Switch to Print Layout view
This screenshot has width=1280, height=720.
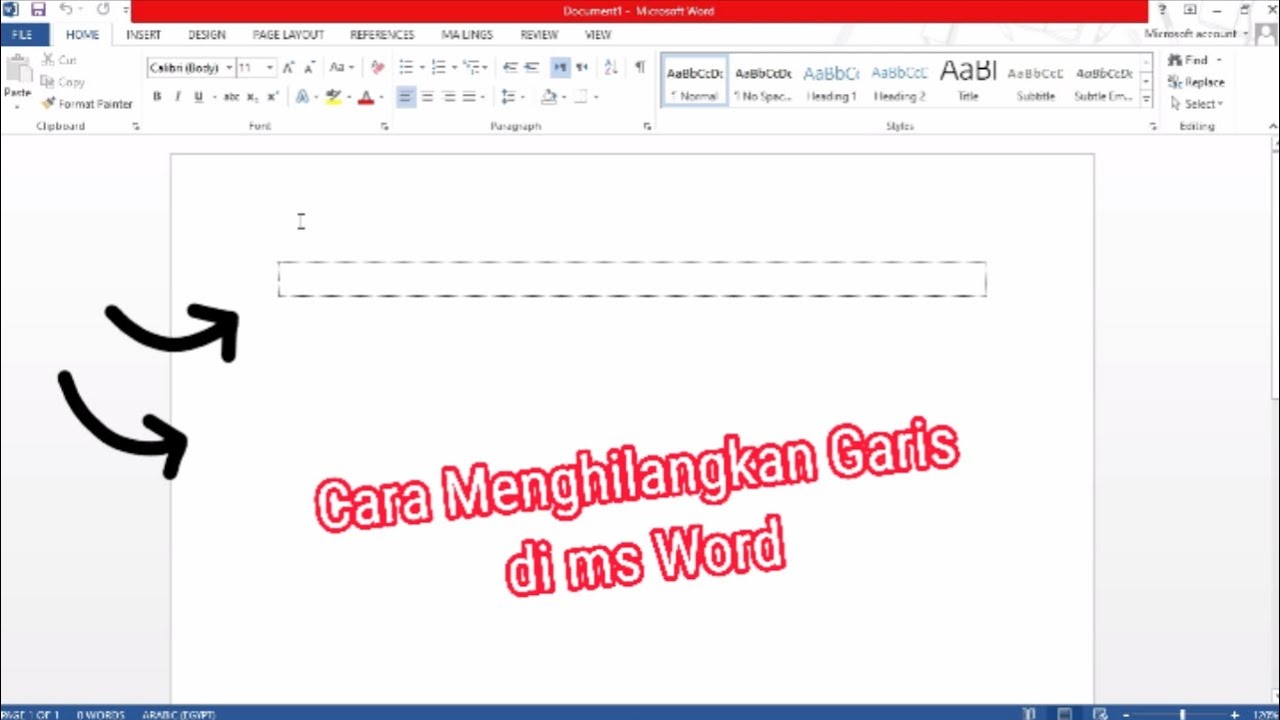1065,714
